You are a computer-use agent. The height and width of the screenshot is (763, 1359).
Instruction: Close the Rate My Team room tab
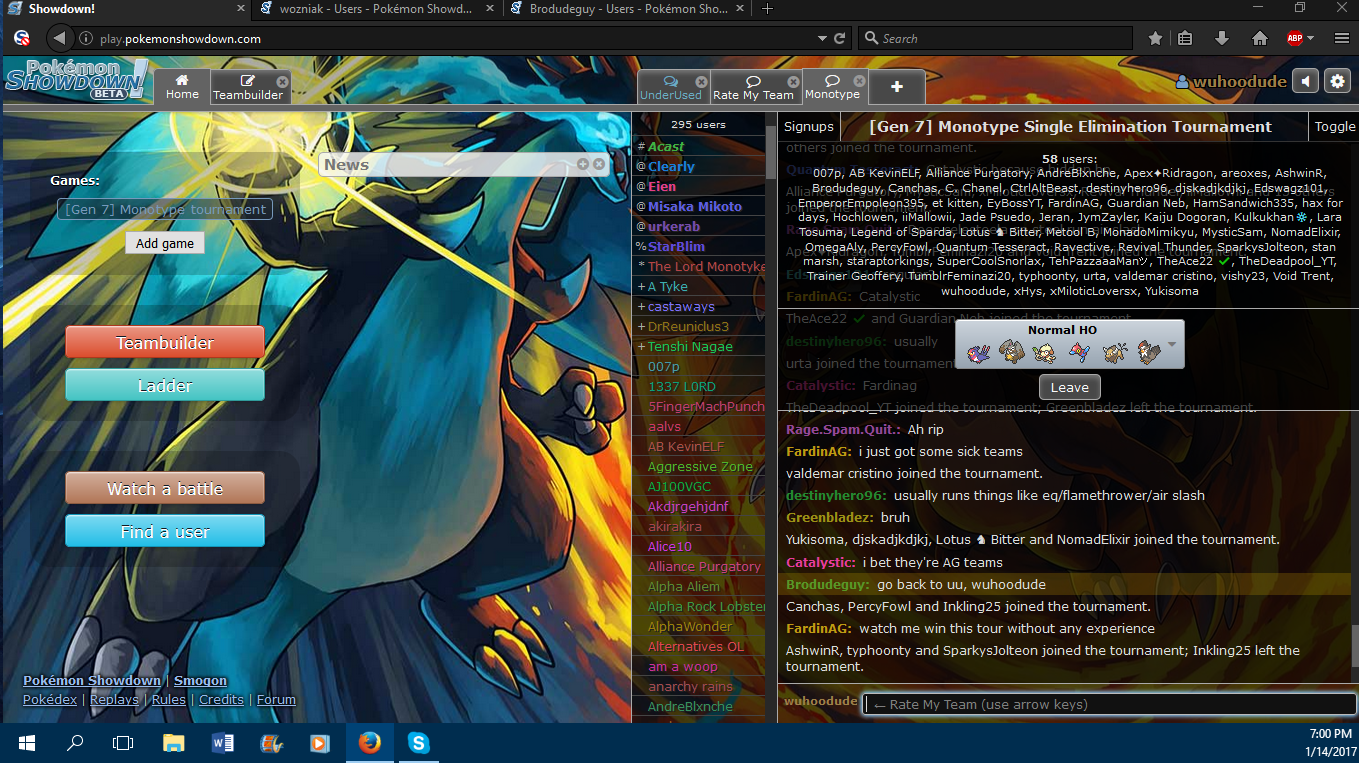[x=794, y=81]
